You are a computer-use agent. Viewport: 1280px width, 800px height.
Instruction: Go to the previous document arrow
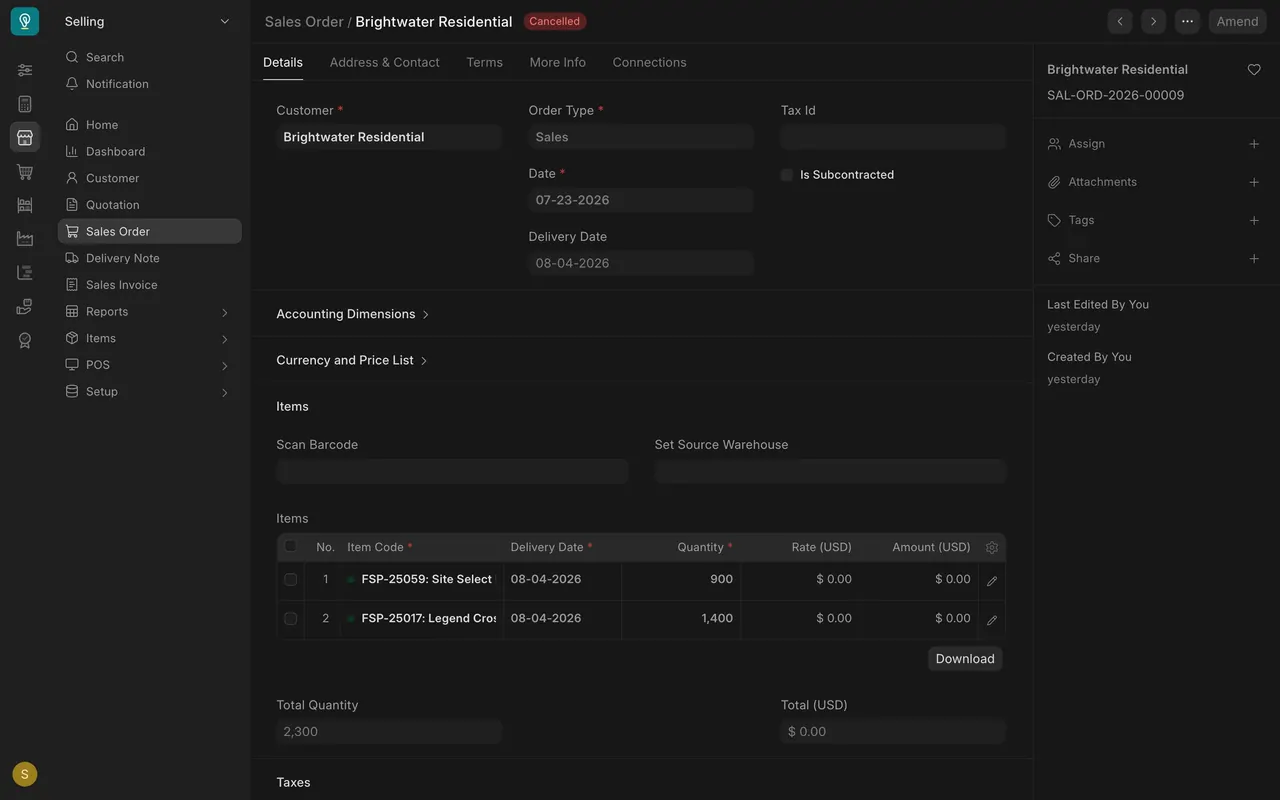pyautogui.click(x=1120, y=21)
